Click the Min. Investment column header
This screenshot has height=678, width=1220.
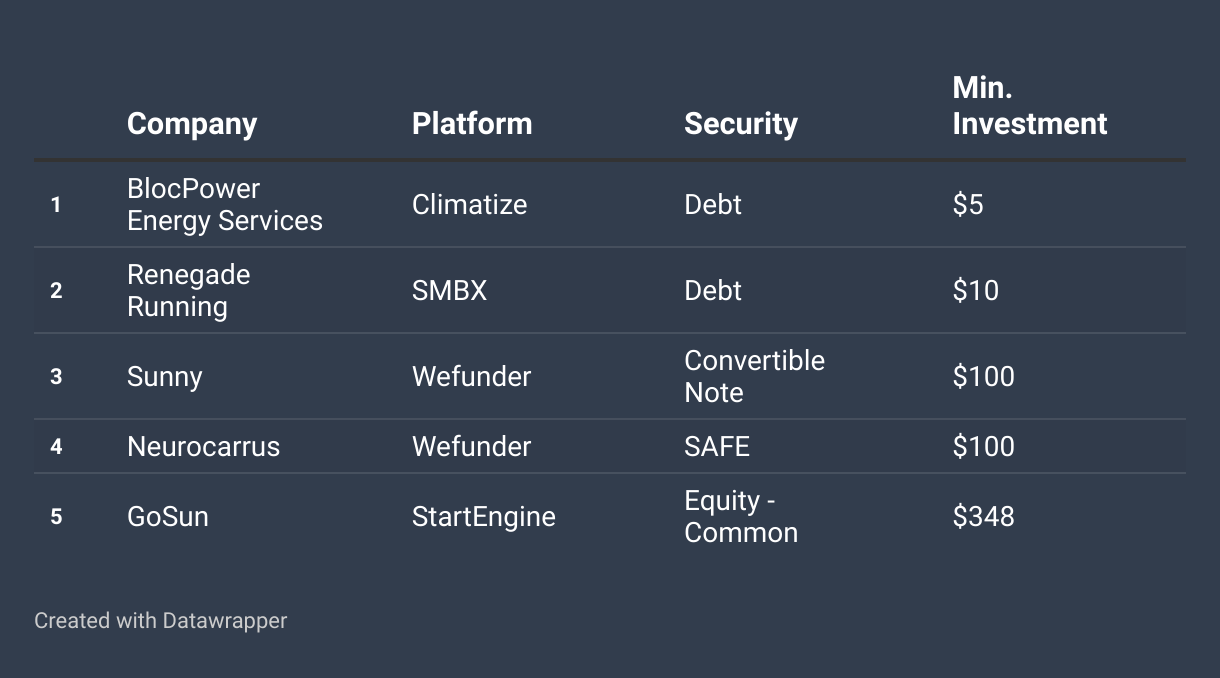click(x=1030, y=106)
